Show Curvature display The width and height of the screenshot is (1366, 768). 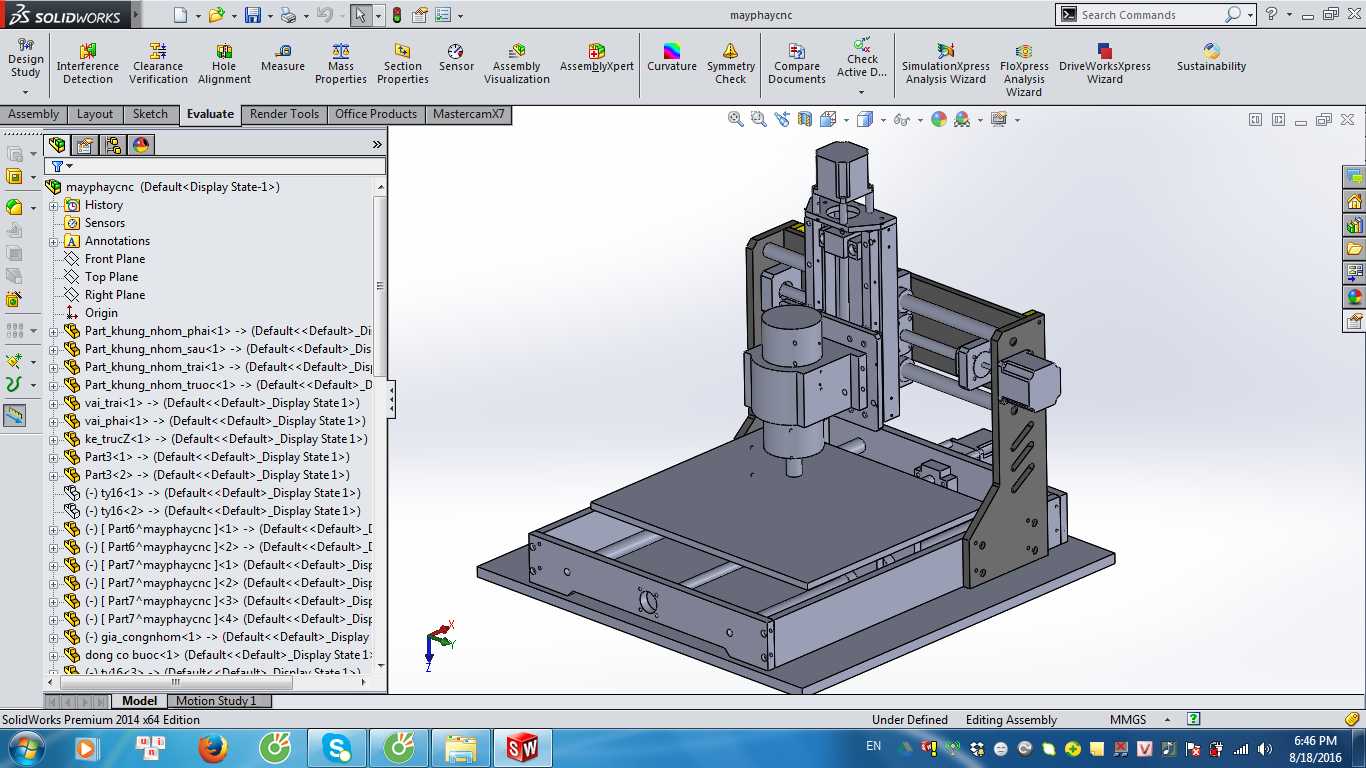(672, 58)
